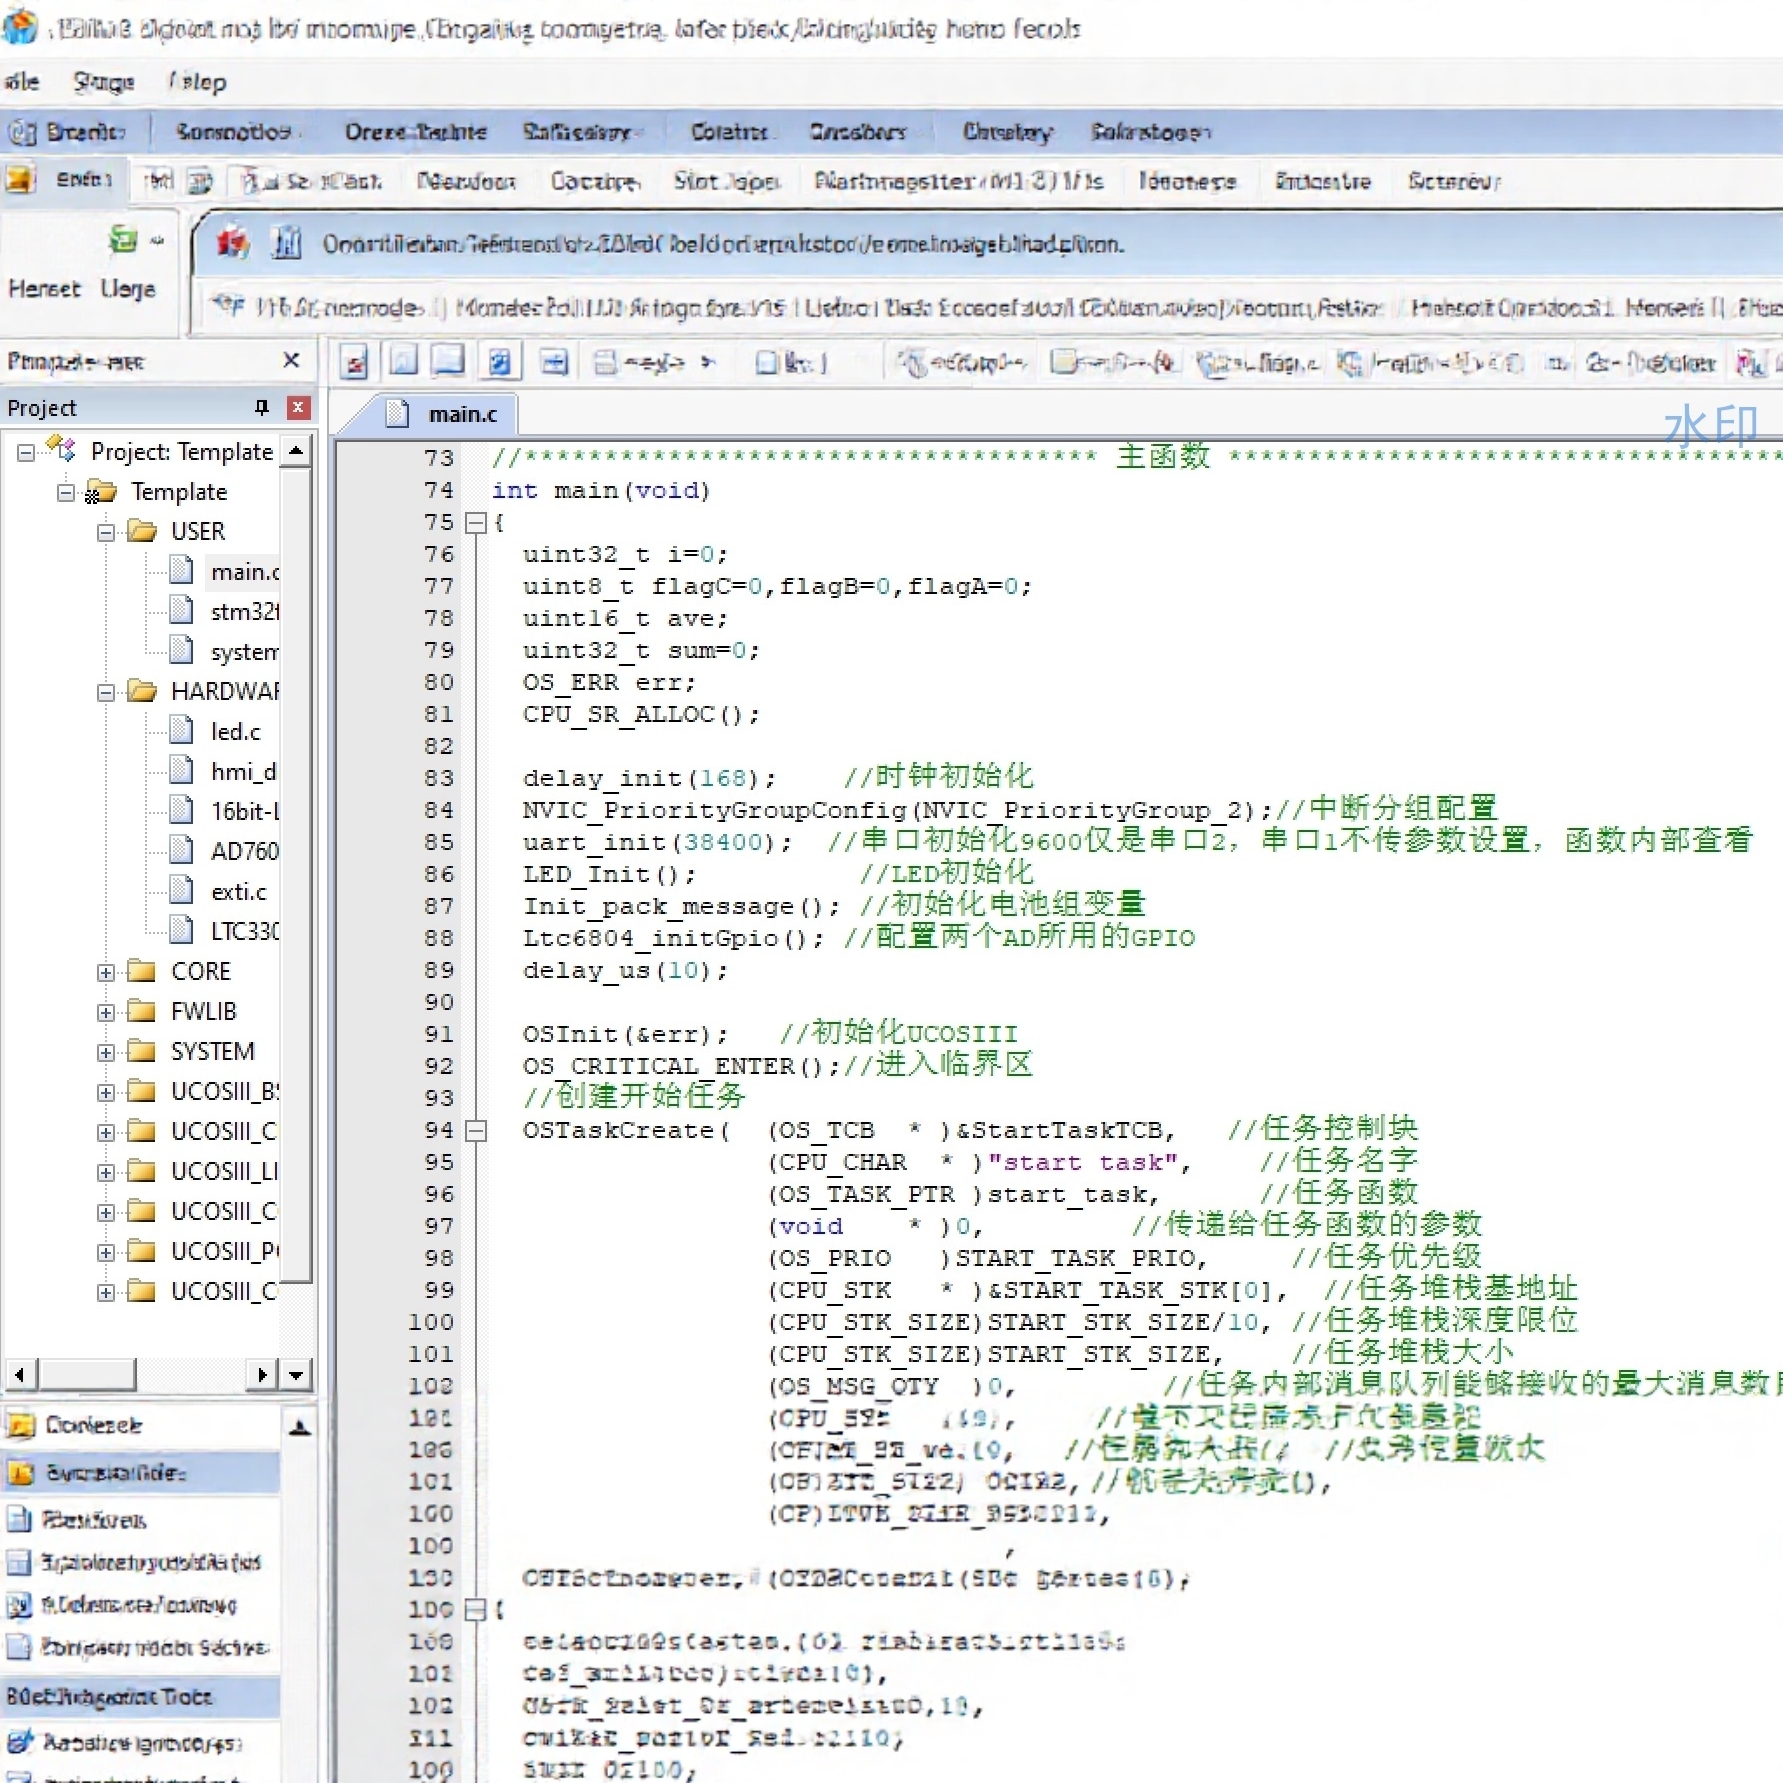This screenshot has width=1783, height=1783.
Task: Click the USER folder icon in the project tree
Action: (x=142, y=531)
